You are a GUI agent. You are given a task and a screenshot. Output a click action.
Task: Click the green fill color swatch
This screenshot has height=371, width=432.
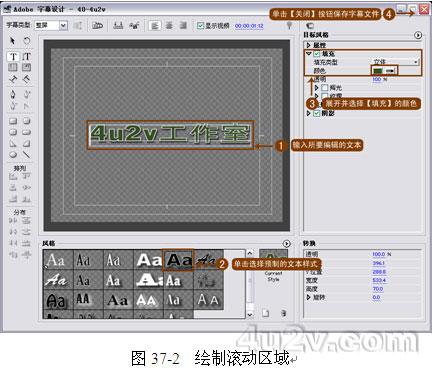(x=378, y=71)
